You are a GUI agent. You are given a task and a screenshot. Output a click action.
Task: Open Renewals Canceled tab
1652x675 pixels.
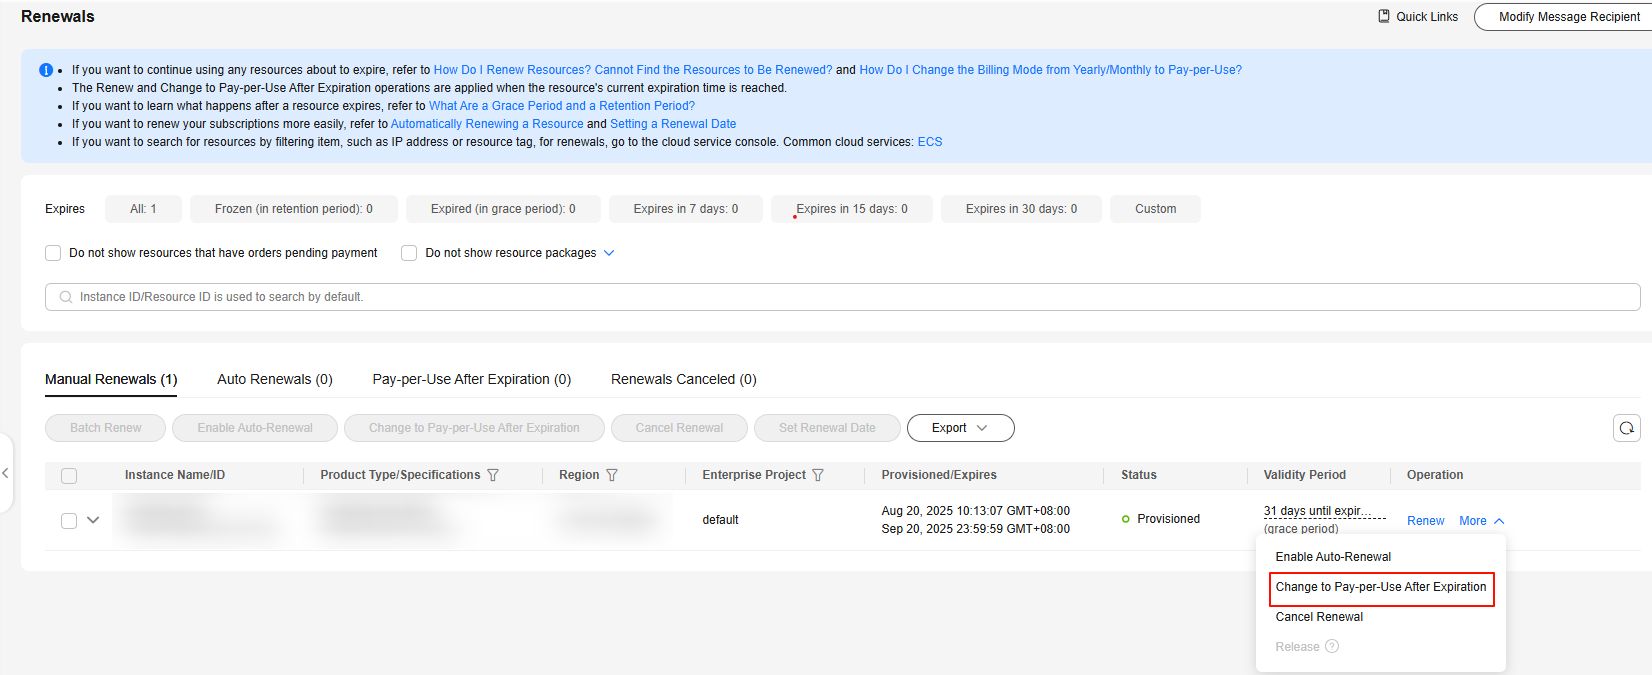(684, 379)
